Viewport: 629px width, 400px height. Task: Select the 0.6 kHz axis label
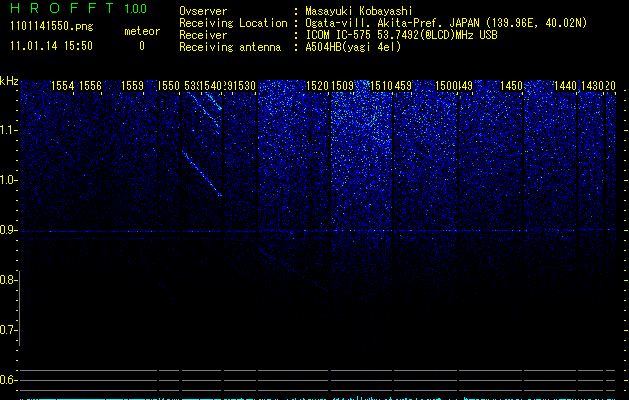(9, 380)
